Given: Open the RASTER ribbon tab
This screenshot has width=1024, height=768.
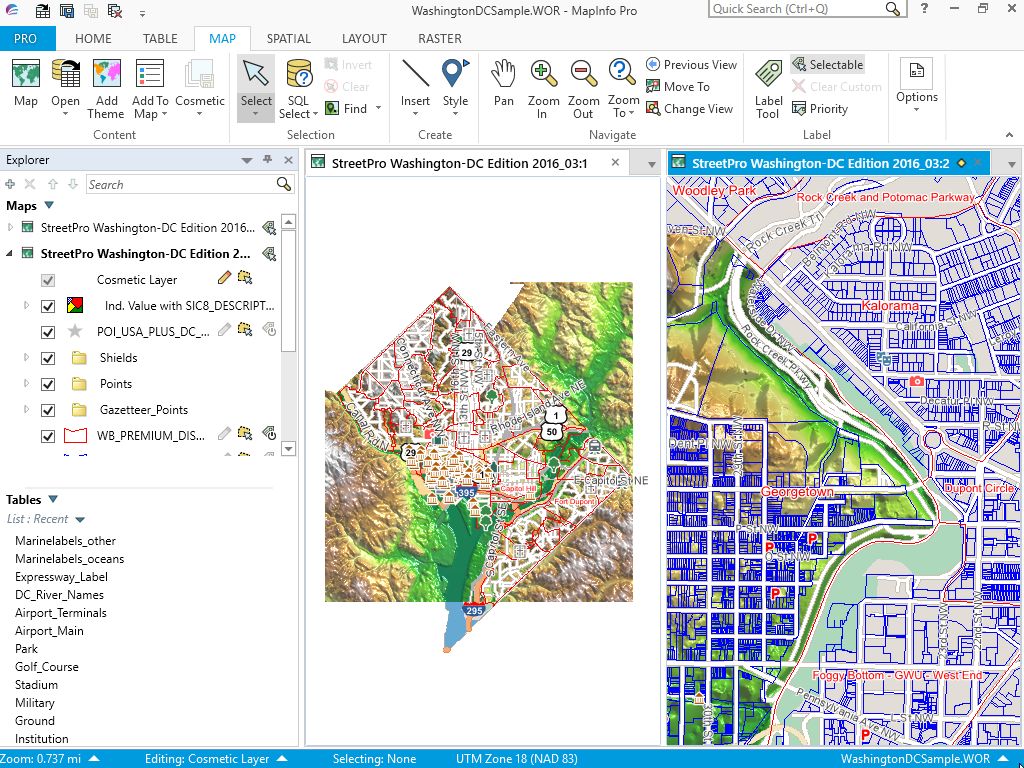Looking at the screenshot, I should (x=440, y=39).
